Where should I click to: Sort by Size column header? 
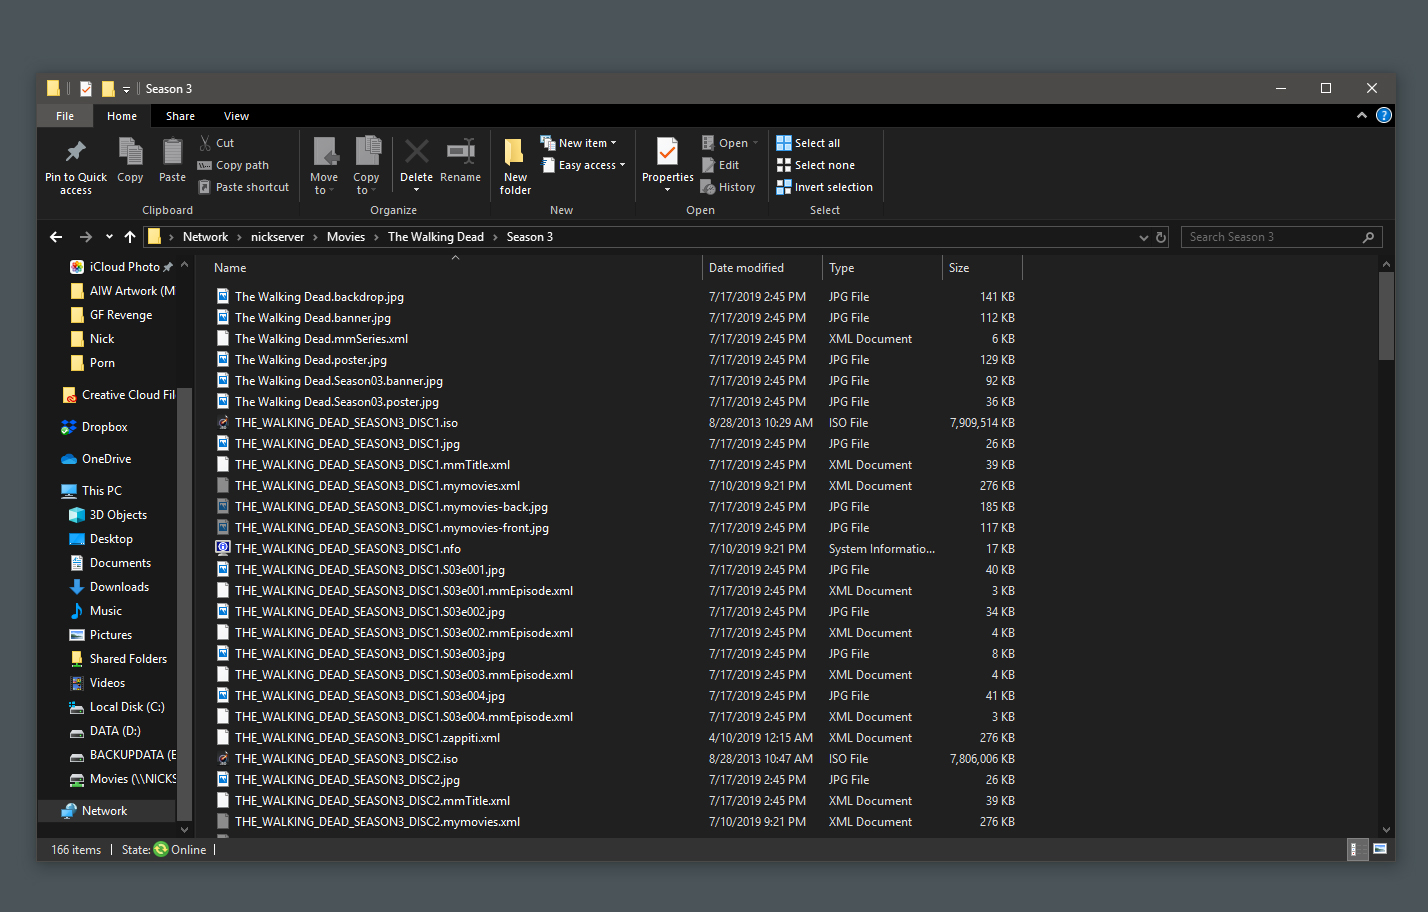point(982,268)
